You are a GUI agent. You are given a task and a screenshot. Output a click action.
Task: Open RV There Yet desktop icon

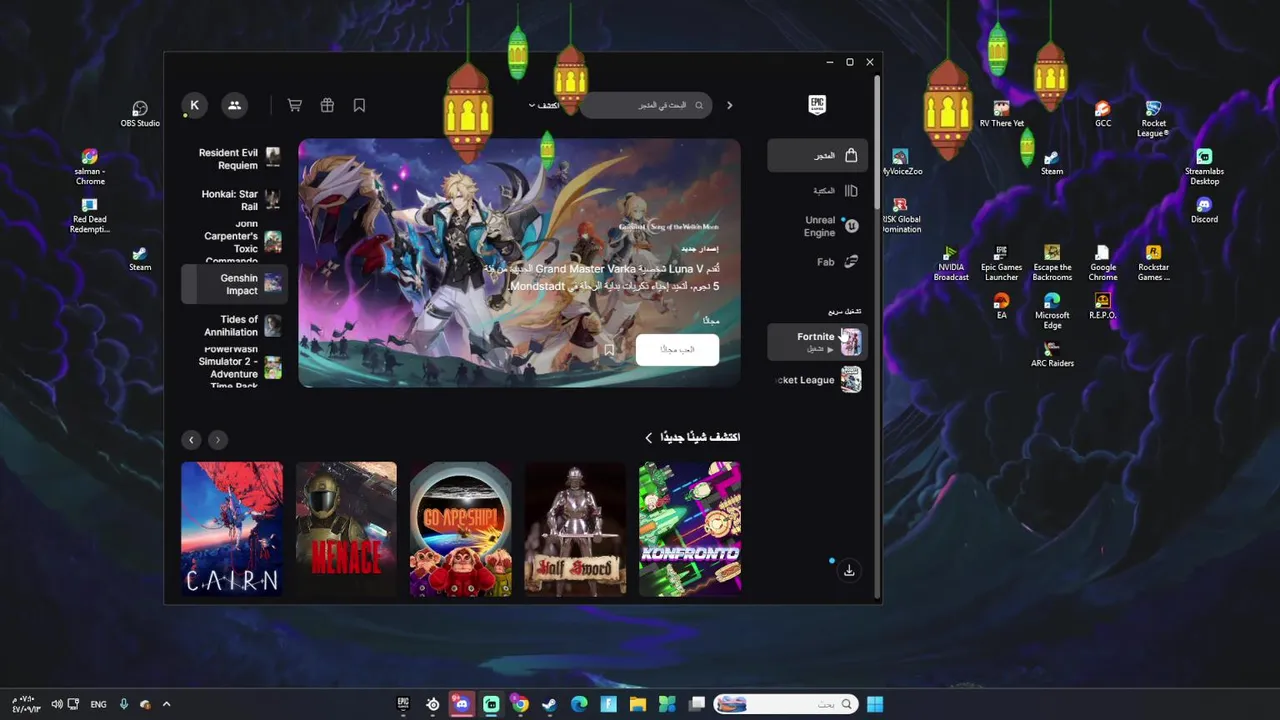coord(1001,114)
